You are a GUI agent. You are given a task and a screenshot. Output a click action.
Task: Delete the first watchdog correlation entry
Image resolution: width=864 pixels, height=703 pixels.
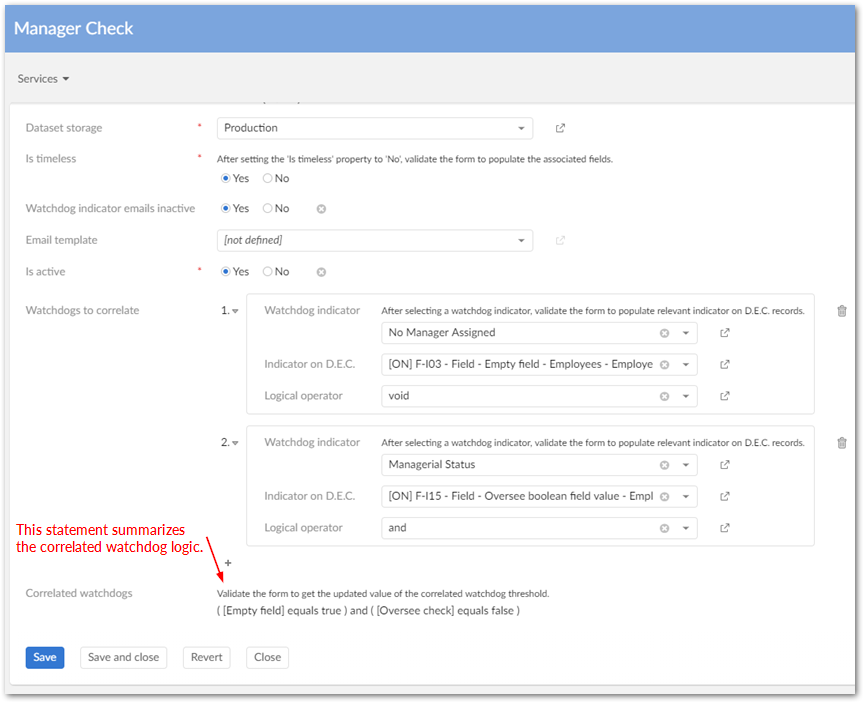[841, 311]
